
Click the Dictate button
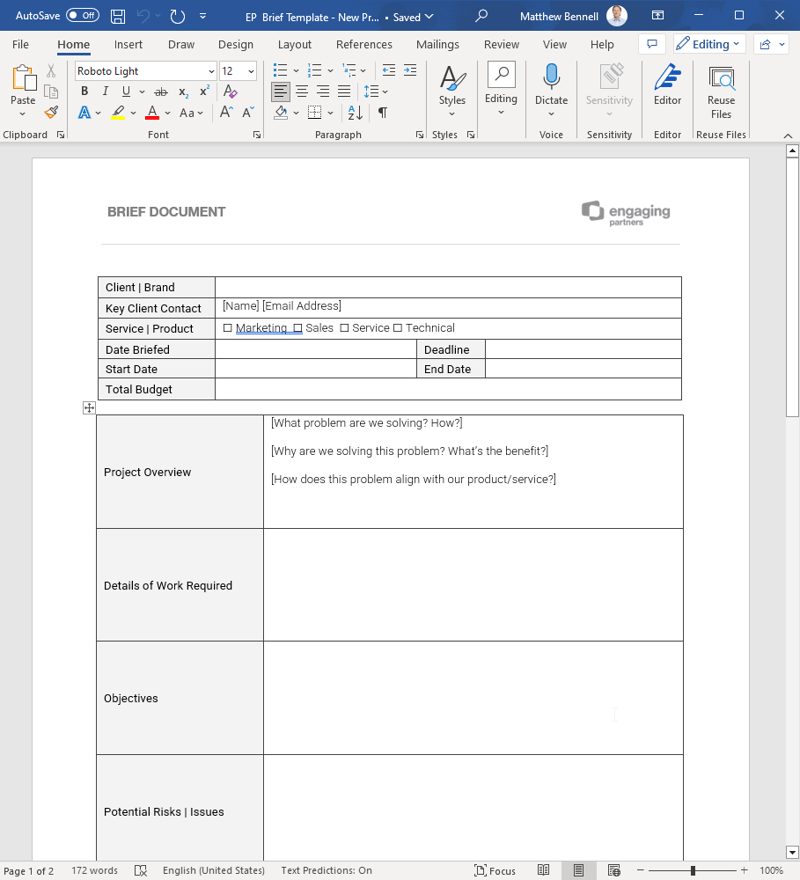(551, 84)
